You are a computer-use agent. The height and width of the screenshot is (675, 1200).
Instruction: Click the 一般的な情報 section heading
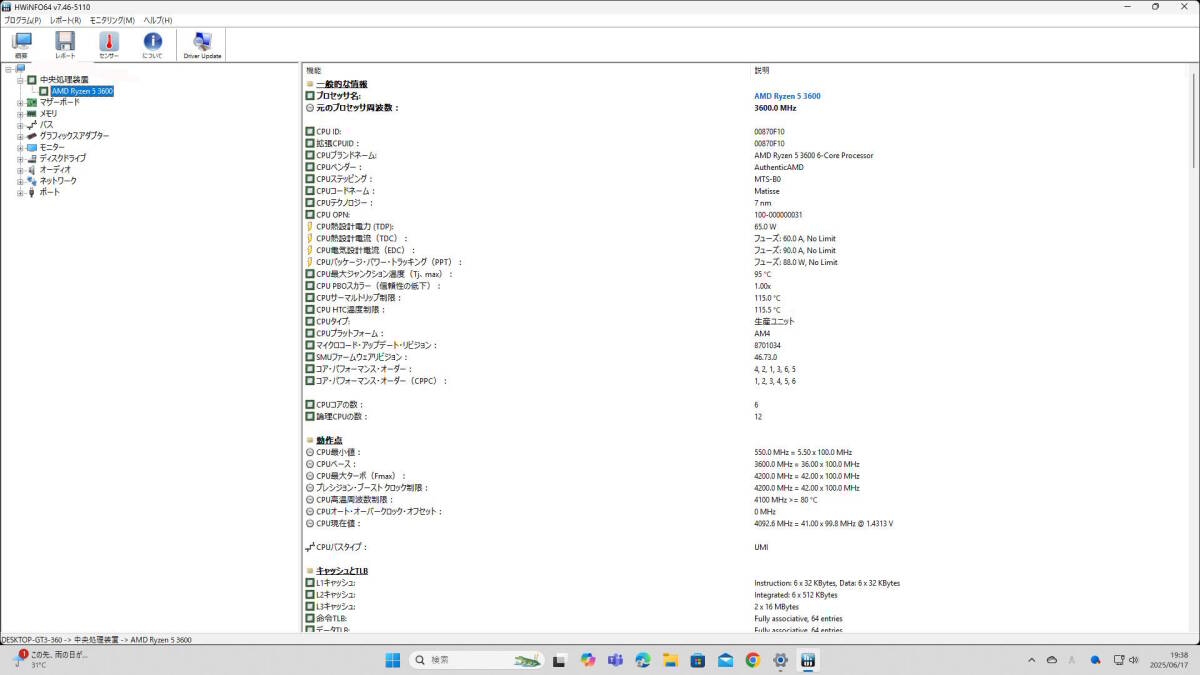pyautogui.click(x=342, y=84)
